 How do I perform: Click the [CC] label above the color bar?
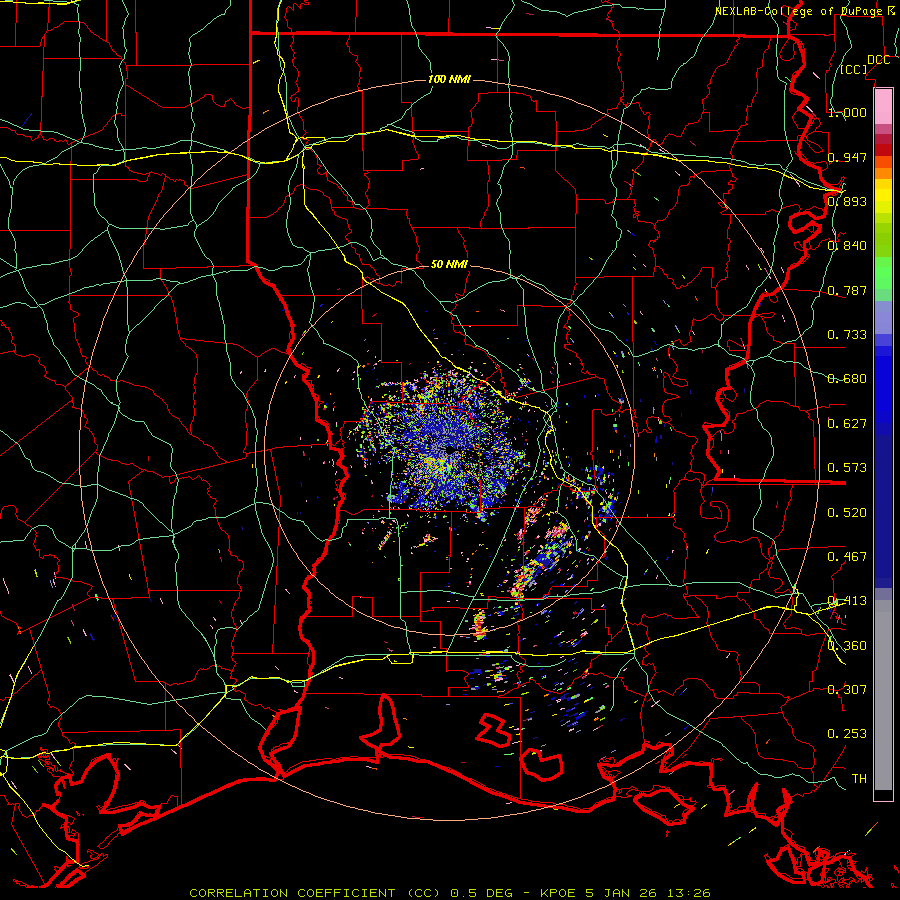coord(854,69)
